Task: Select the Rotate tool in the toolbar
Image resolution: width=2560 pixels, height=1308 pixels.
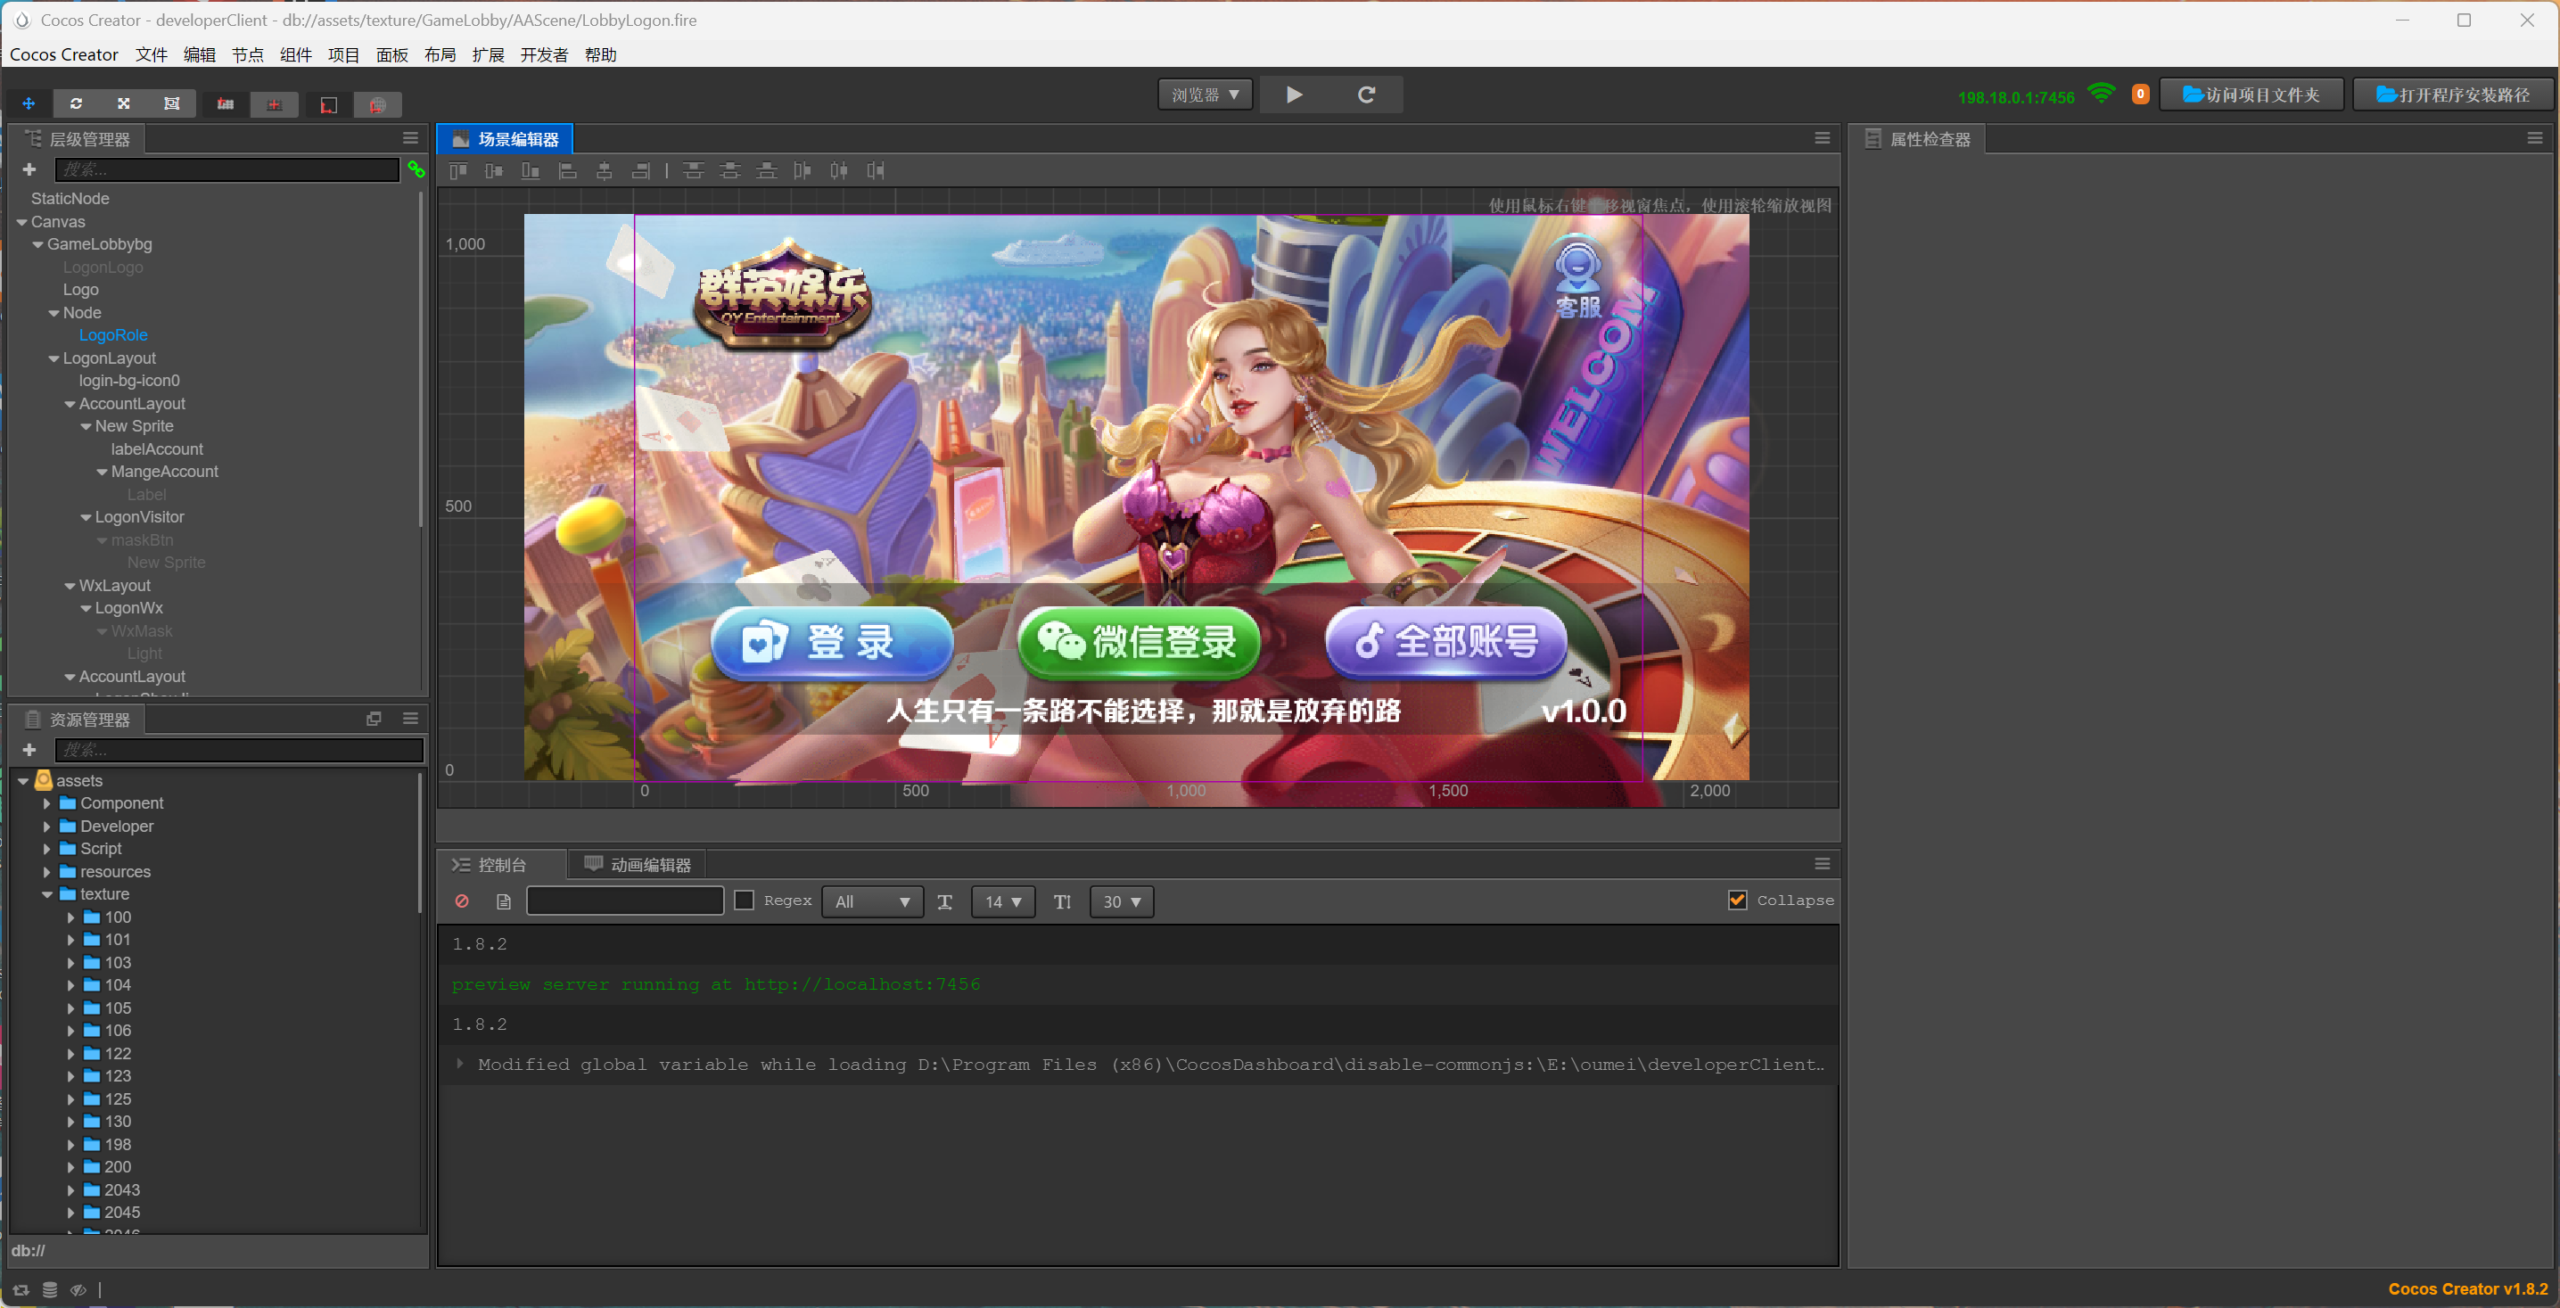Action: (75, 103)
